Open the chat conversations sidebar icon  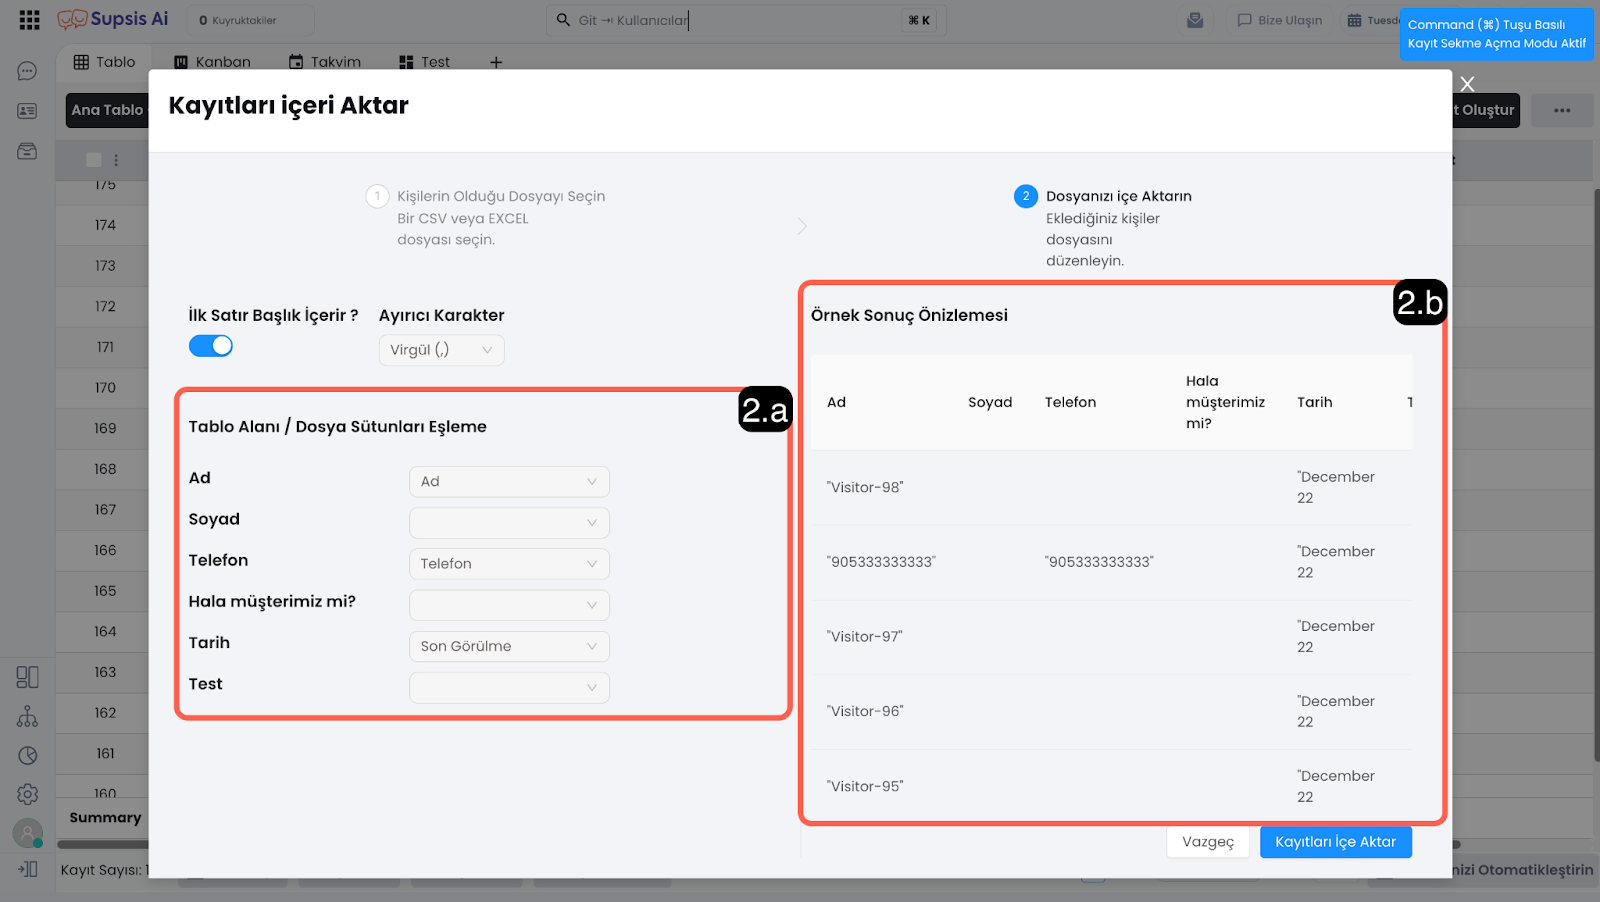pyautogui.click(x=27, y=71)
